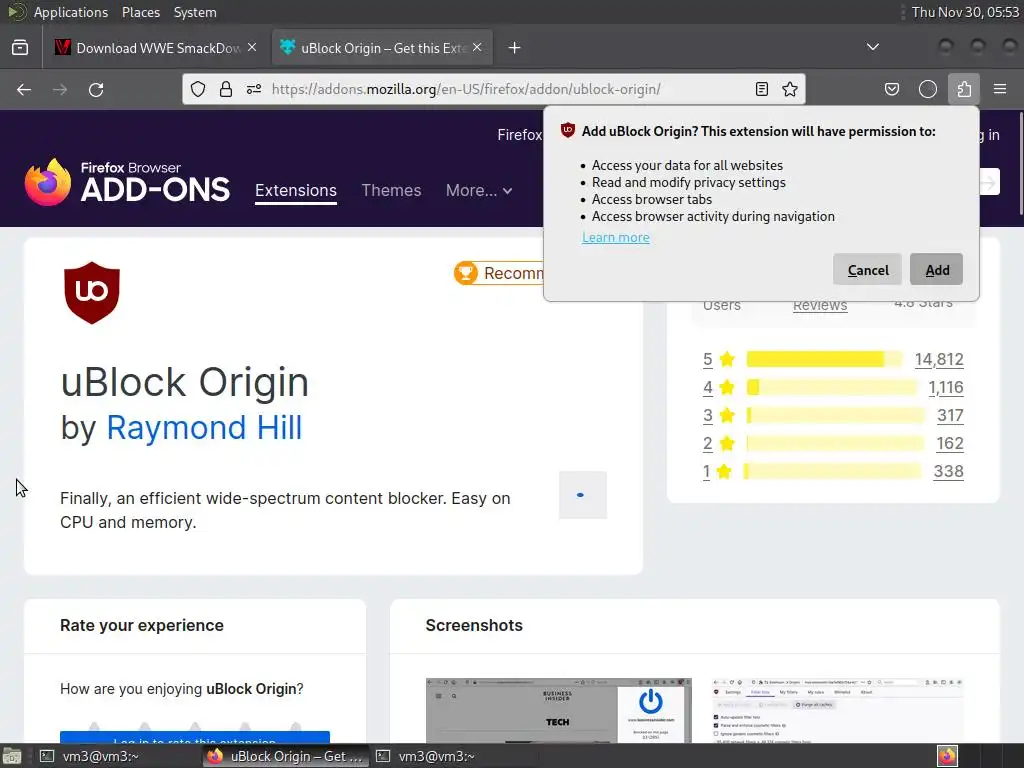
Task: Open the 338 one-star reviews count
Action: tap(949, 472)
